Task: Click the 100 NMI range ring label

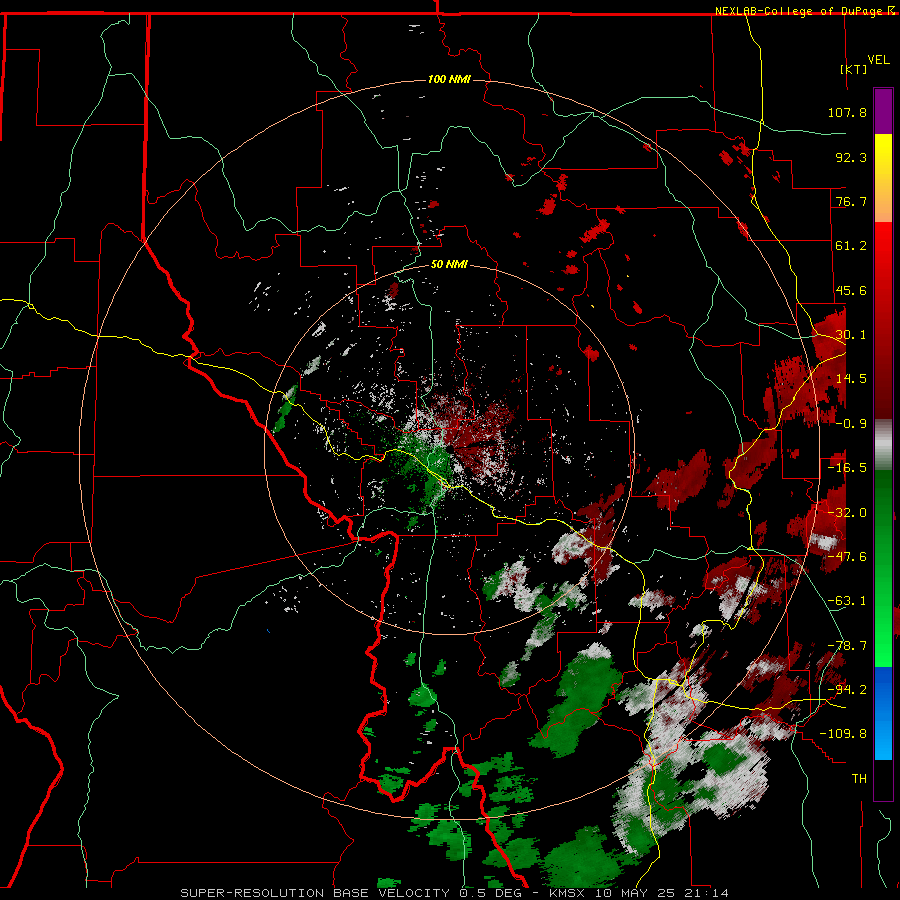Action: [449, 79]
